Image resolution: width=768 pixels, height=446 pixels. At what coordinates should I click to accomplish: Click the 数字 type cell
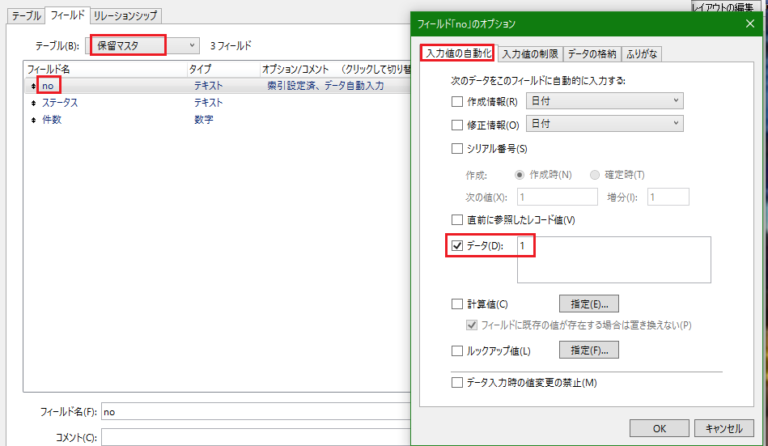(x=204, y=120)
